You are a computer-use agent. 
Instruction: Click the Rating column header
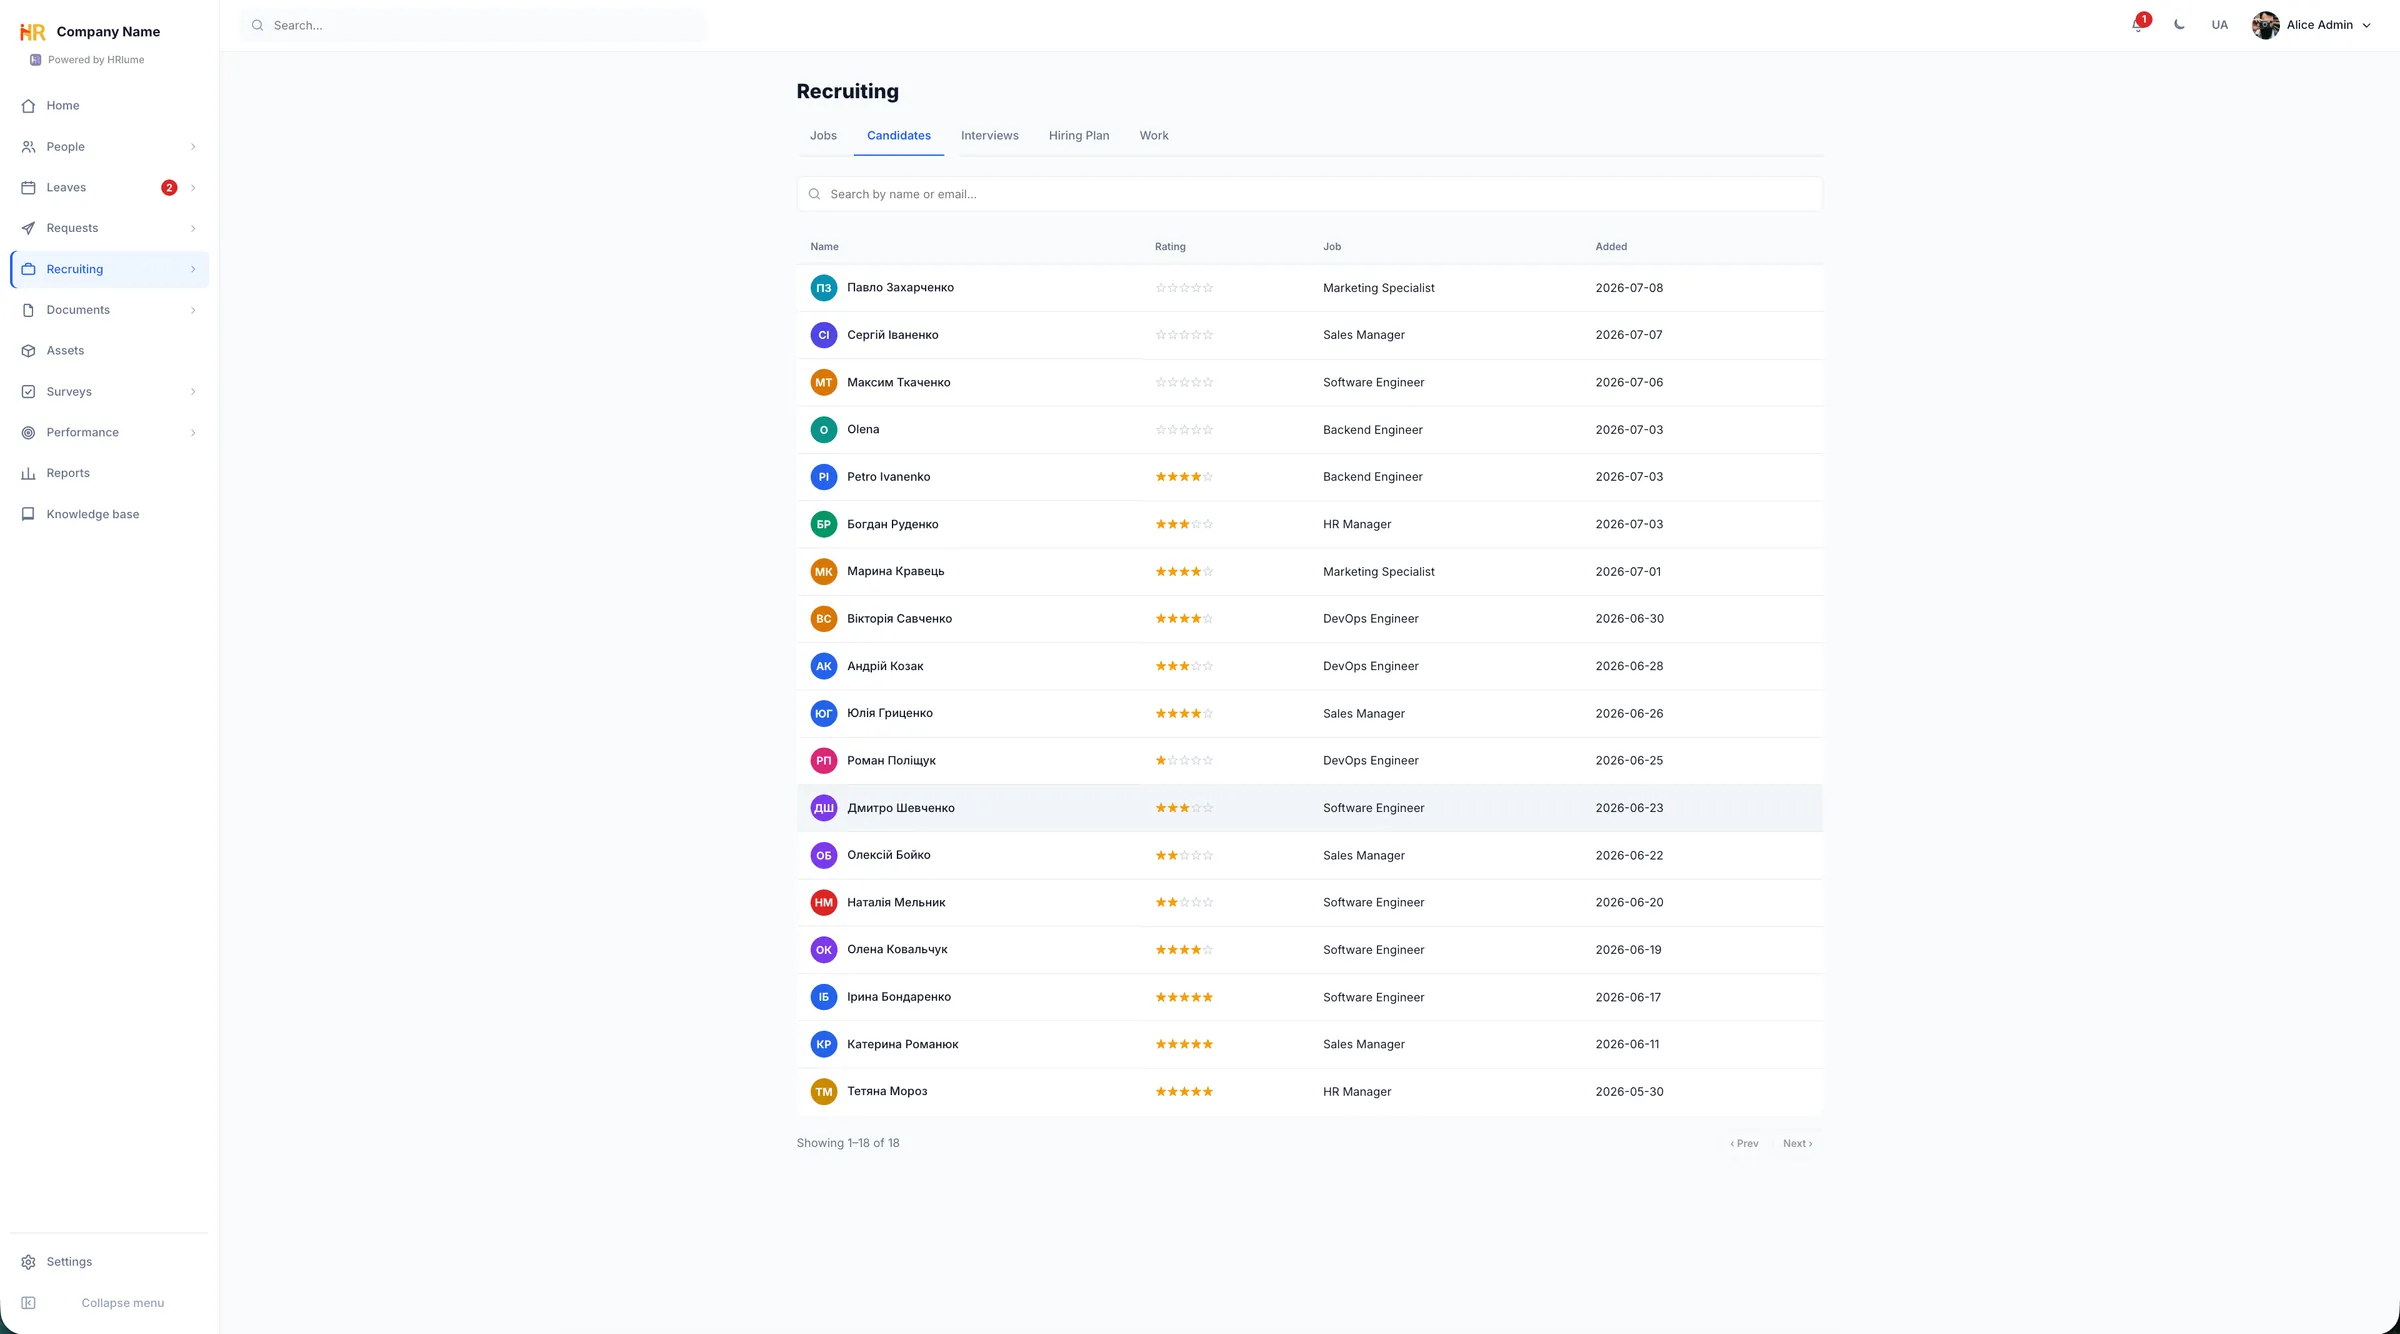[x=1170, y=247]
